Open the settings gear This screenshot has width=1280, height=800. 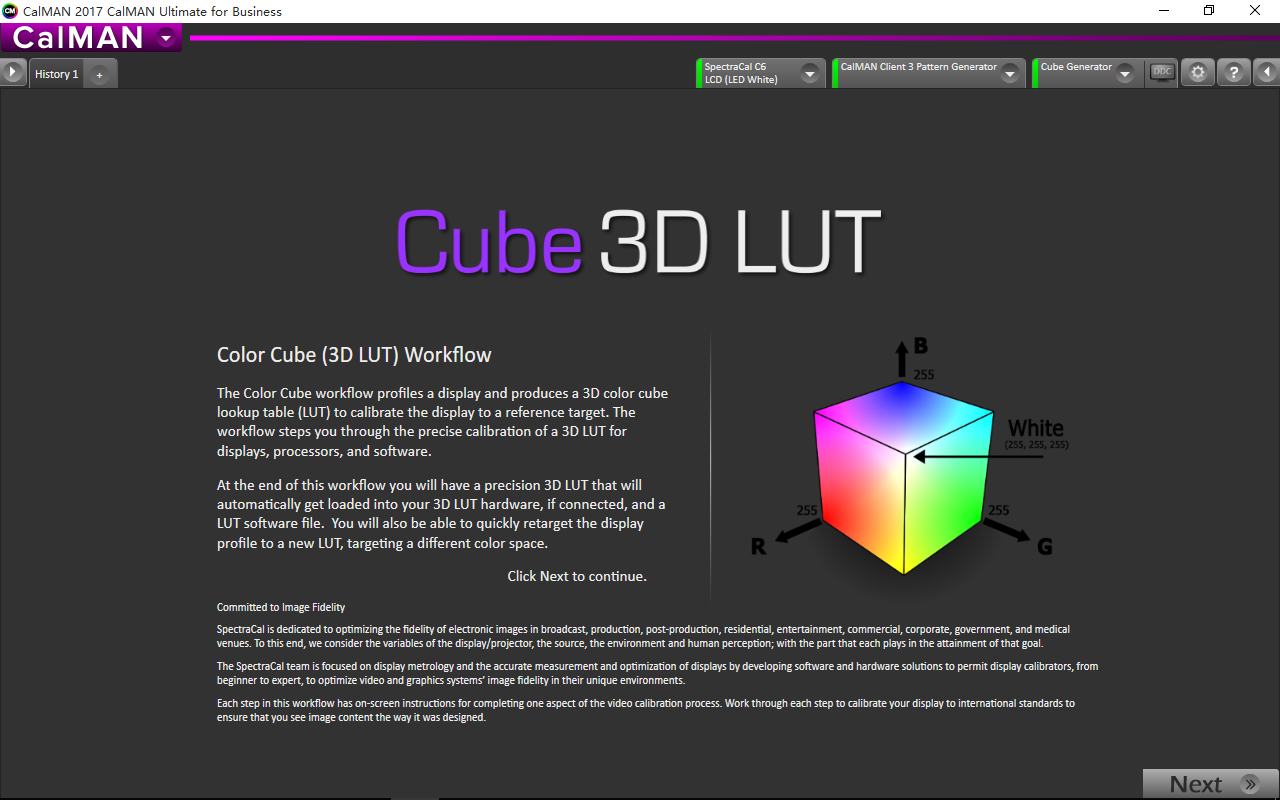(1197, 73)
